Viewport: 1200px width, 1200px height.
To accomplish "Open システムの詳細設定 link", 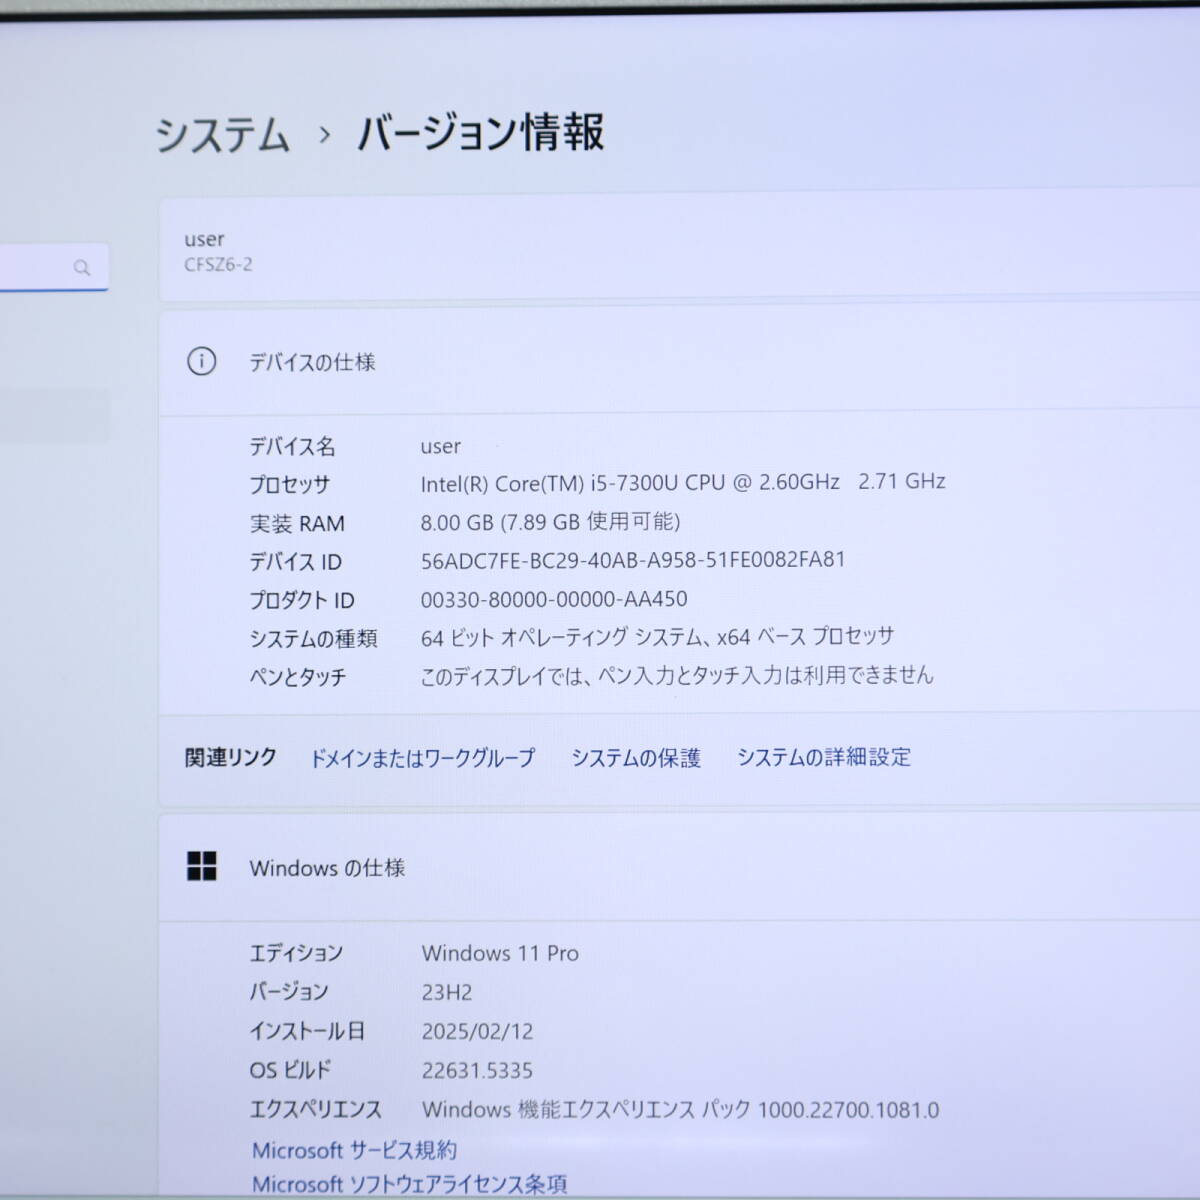I will pyautogui.click(x=823, y=757).
